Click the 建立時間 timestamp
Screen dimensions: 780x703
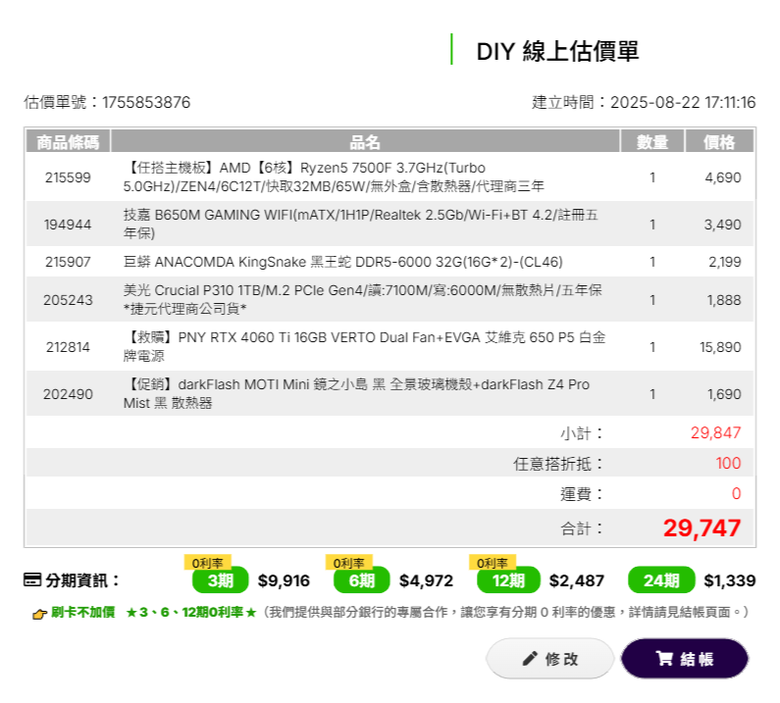644,102
